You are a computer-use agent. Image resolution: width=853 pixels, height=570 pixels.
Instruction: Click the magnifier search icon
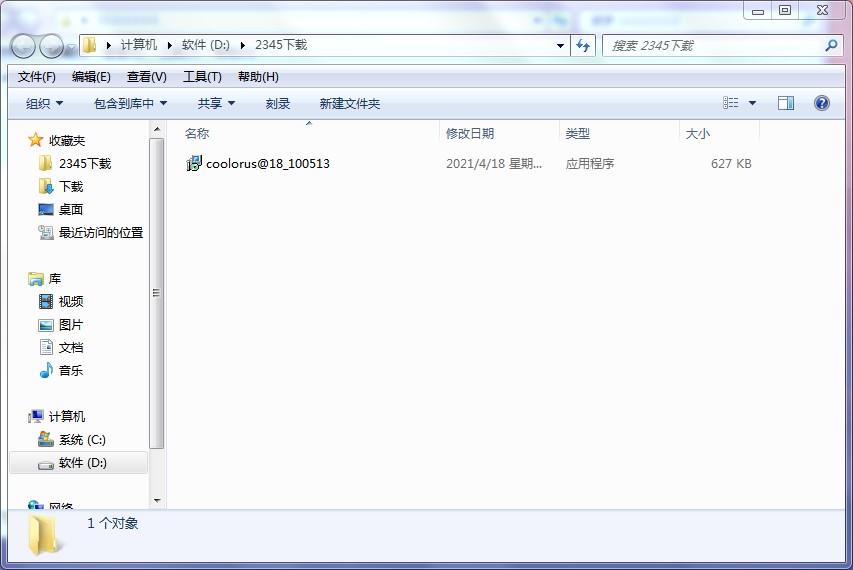[x=831, y=46]
